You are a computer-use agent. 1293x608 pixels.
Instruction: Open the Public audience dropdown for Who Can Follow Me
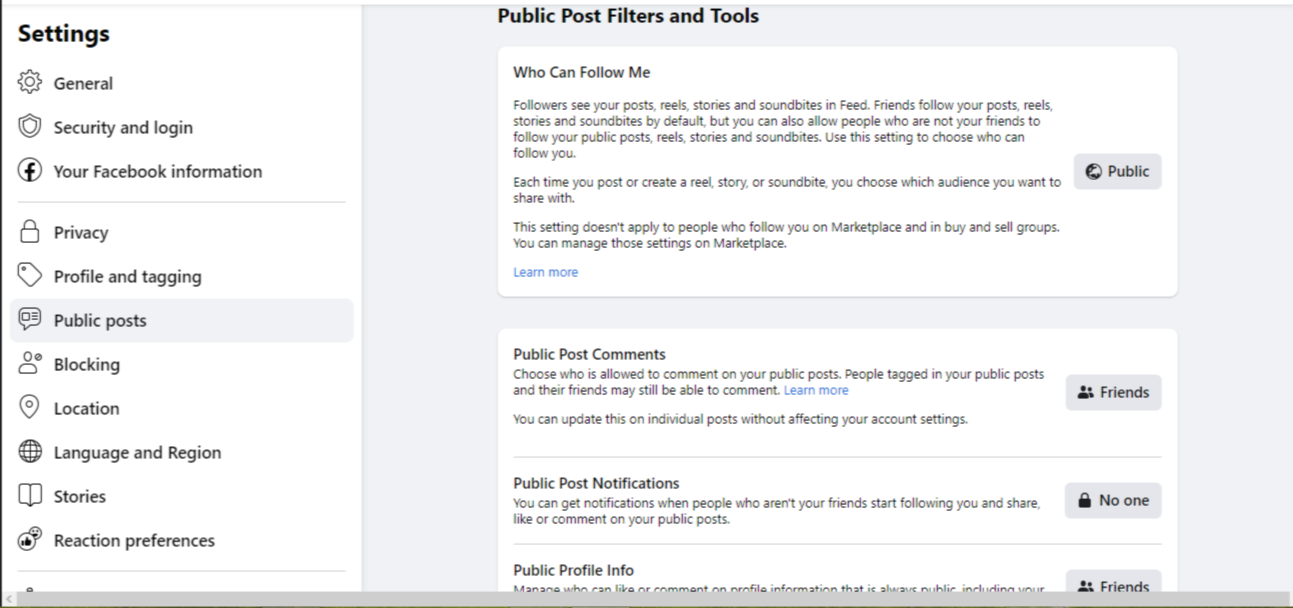point(1117,171)
